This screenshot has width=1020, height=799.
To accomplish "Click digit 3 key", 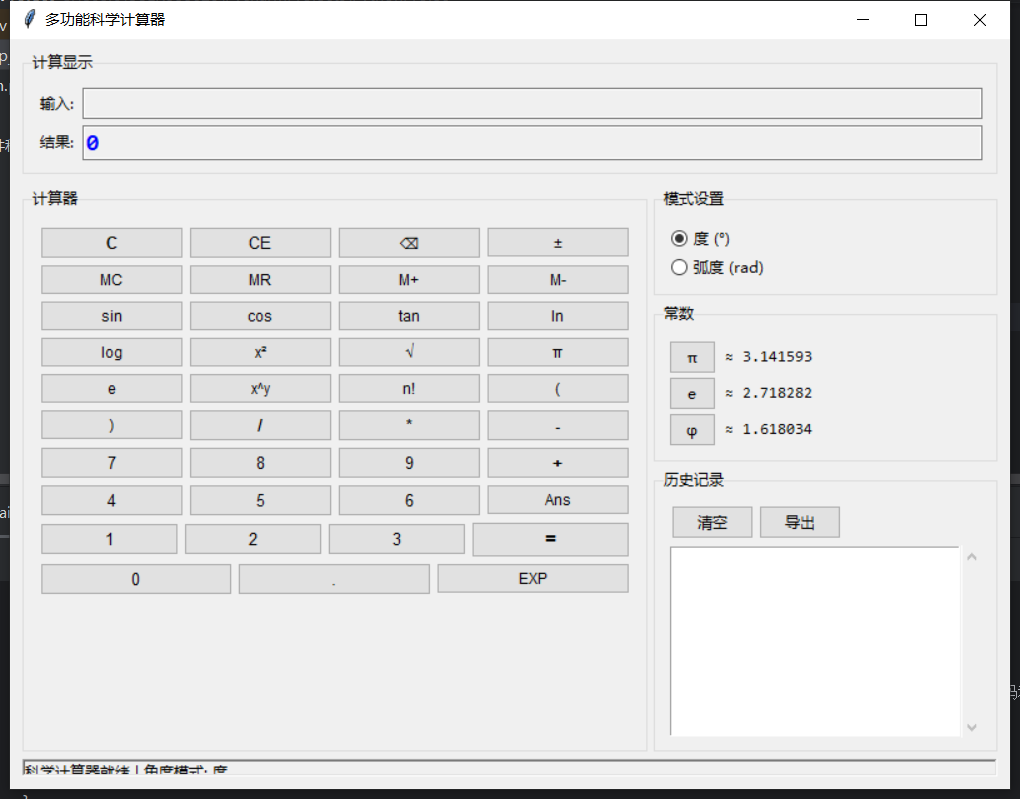I will (x=397, y=539).
